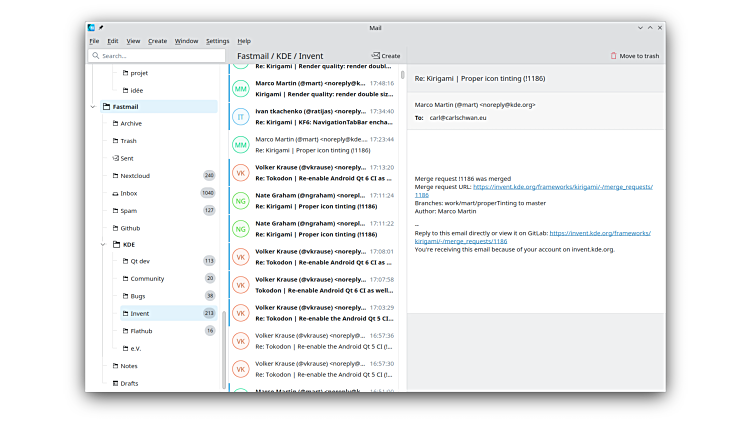Click the Move to trash button

pos(635,56)
